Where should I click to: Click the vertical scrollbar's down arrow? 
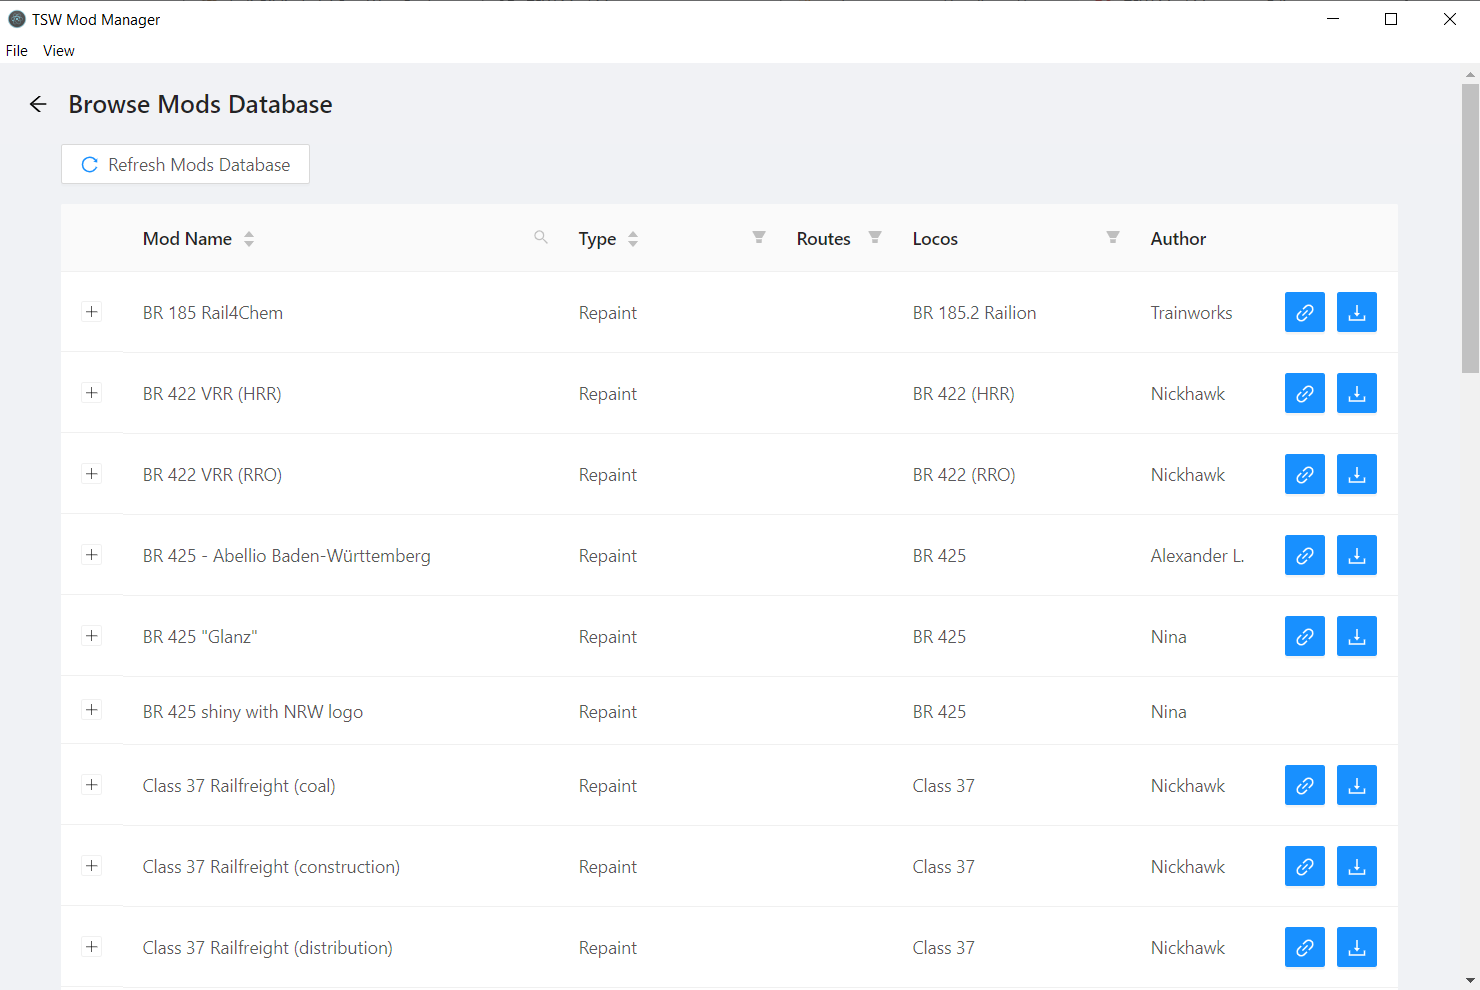click(1470, 980)
